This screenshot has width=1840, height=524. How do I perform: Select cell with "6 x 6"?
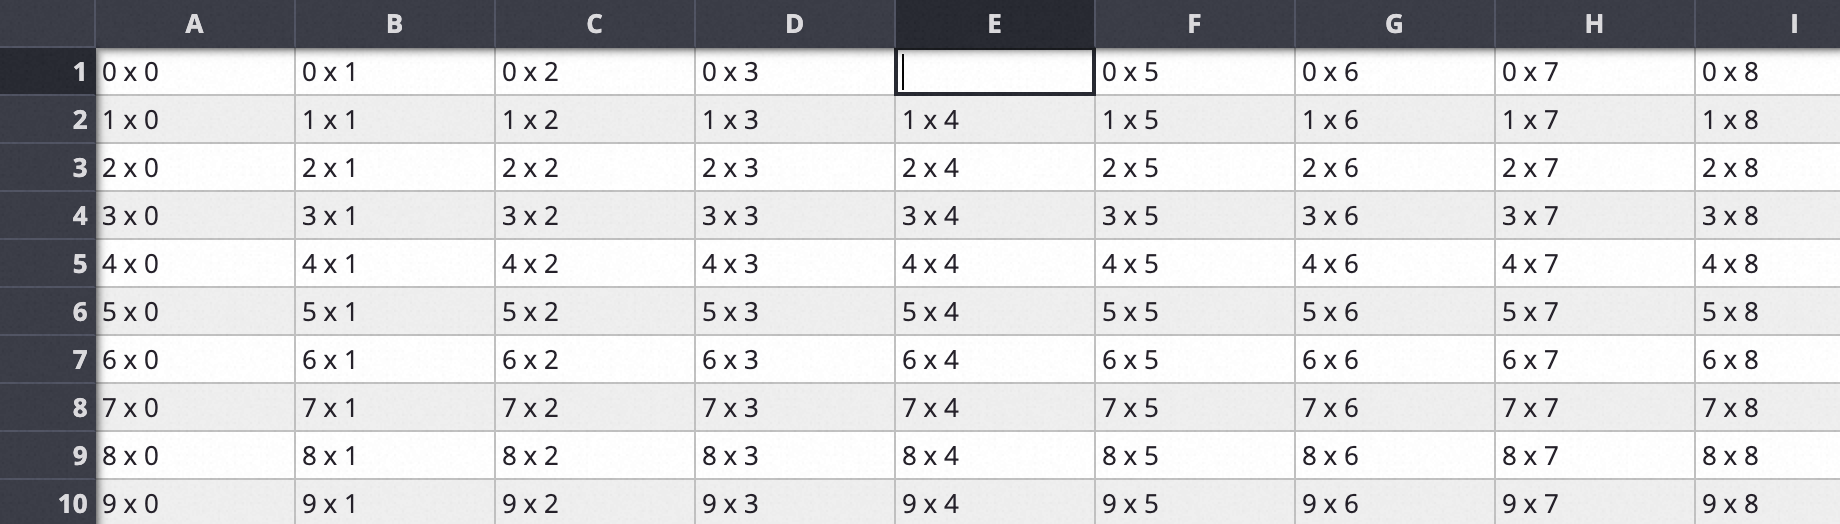pos(1394,360)
